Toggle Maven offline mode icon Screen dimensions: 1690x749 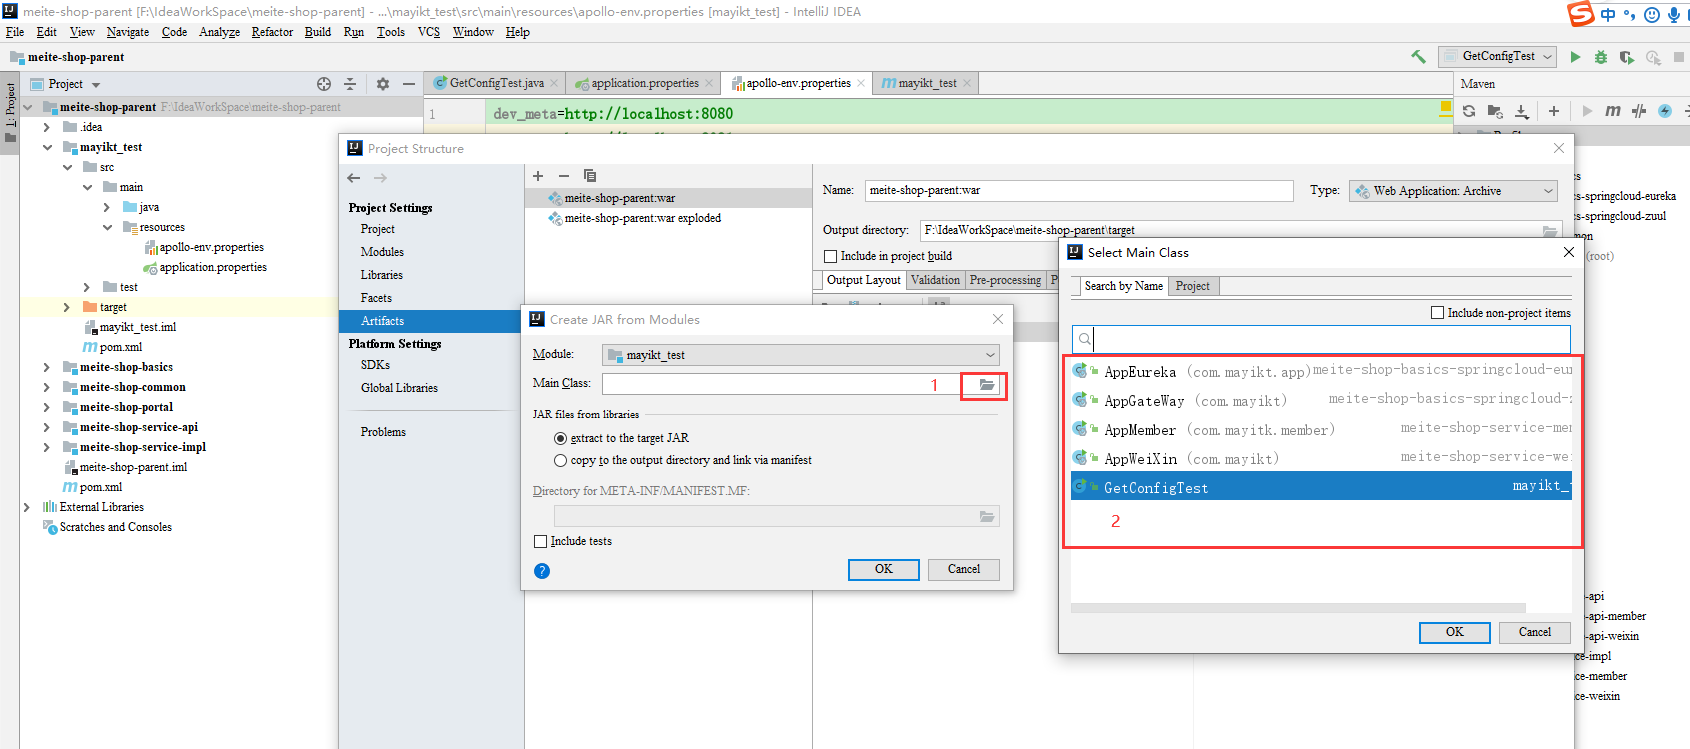tap(1639, 111)
